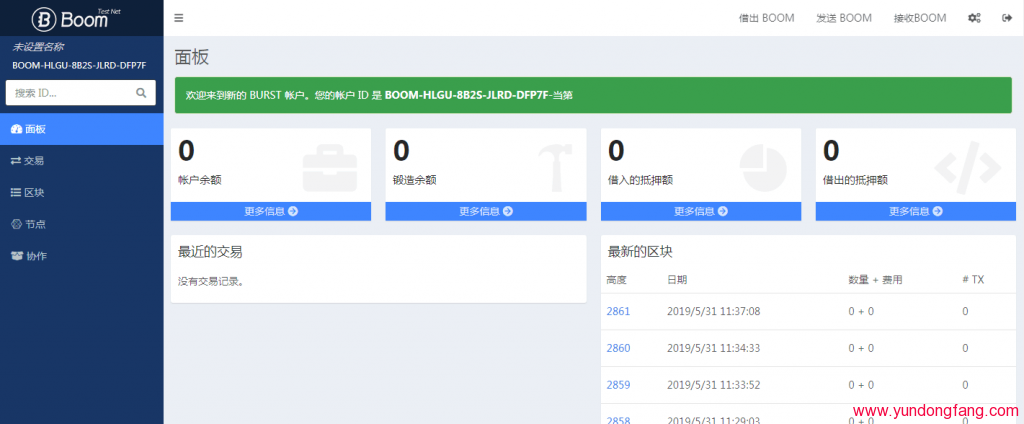The height and width of the screenshot is (424, 1024).
Task: Click the logout icon in top bar
Action: (x=1006, y=18)
